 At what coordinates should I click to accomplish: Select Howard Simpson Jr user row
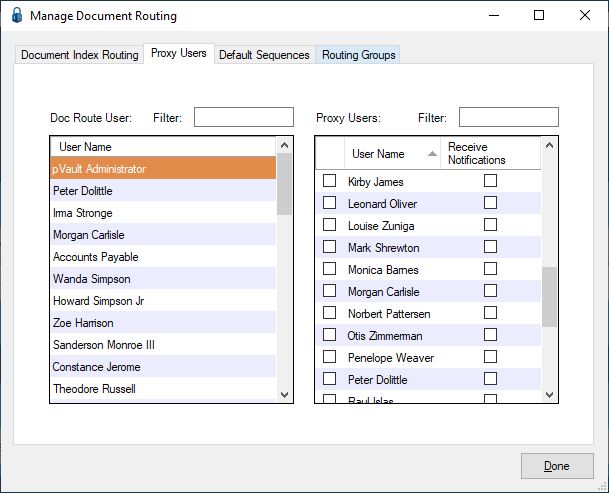pos(163,301)
